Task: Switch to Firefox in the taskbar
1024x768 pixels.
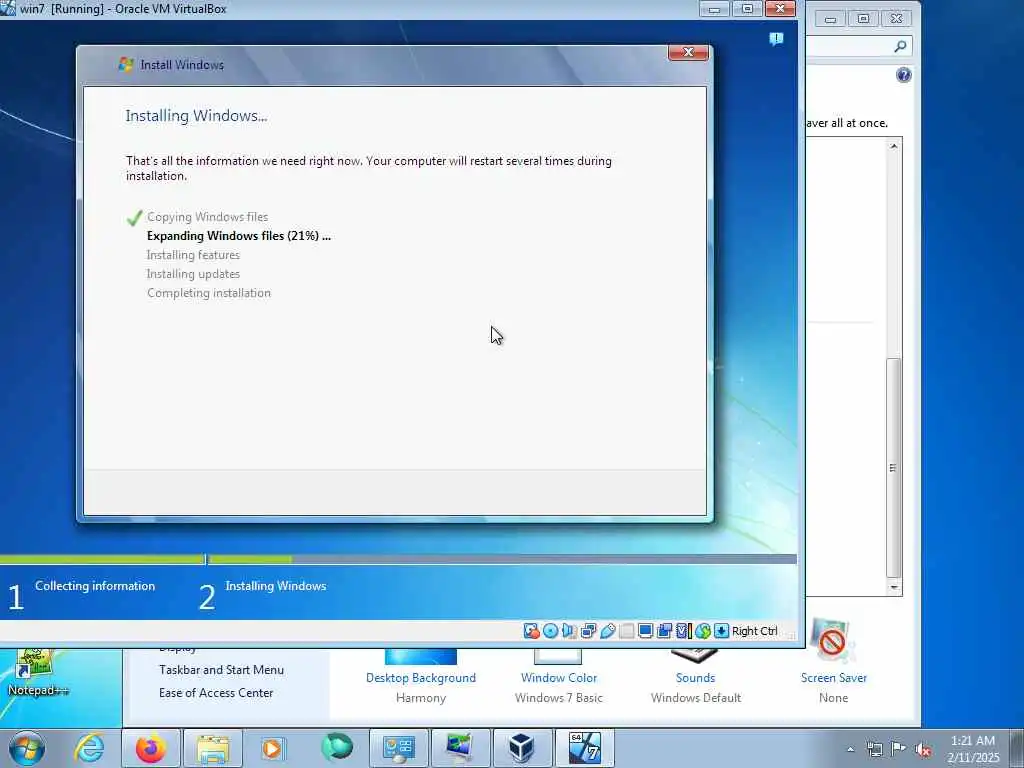Action: tap(151, 748)
